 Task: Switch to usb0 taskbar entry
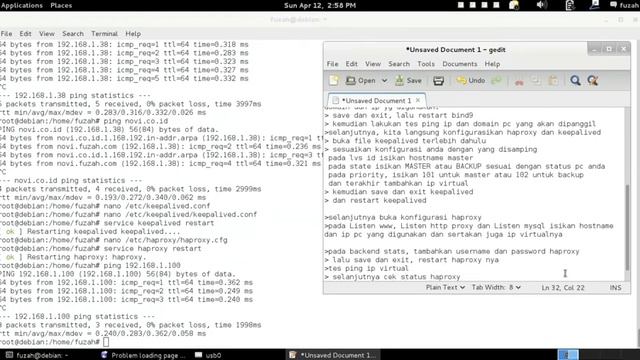(208, 355)
